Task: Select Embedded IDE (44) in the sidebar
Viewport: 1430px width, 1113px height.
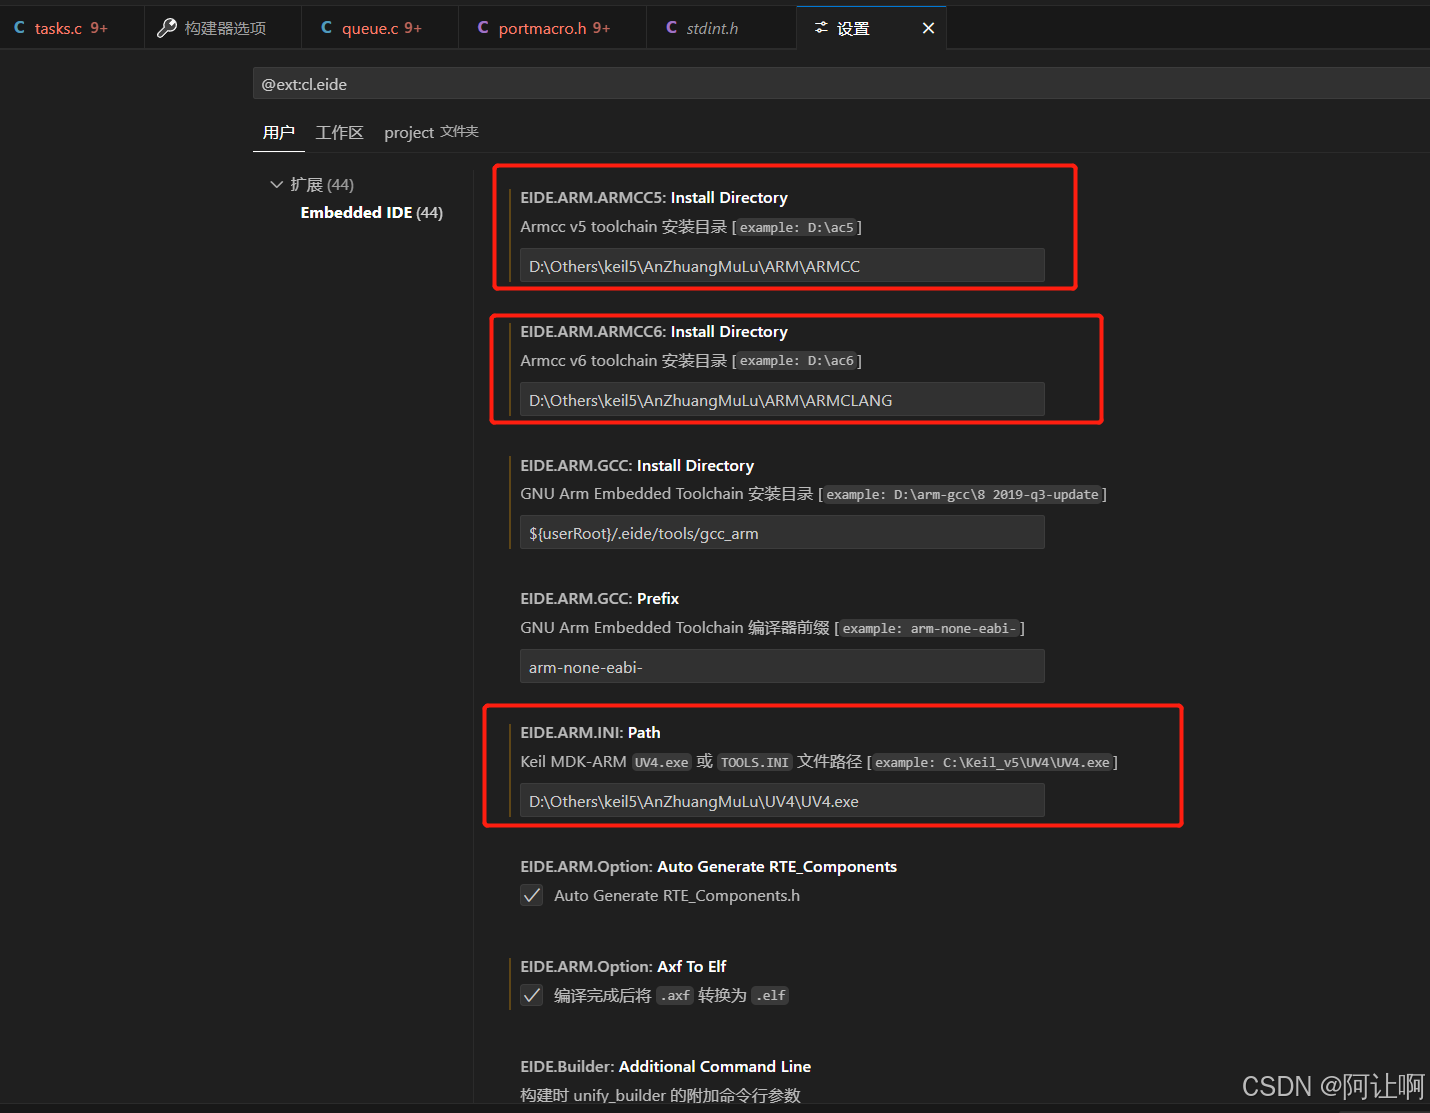Action: pyautogui.click(x=371, y=212)
